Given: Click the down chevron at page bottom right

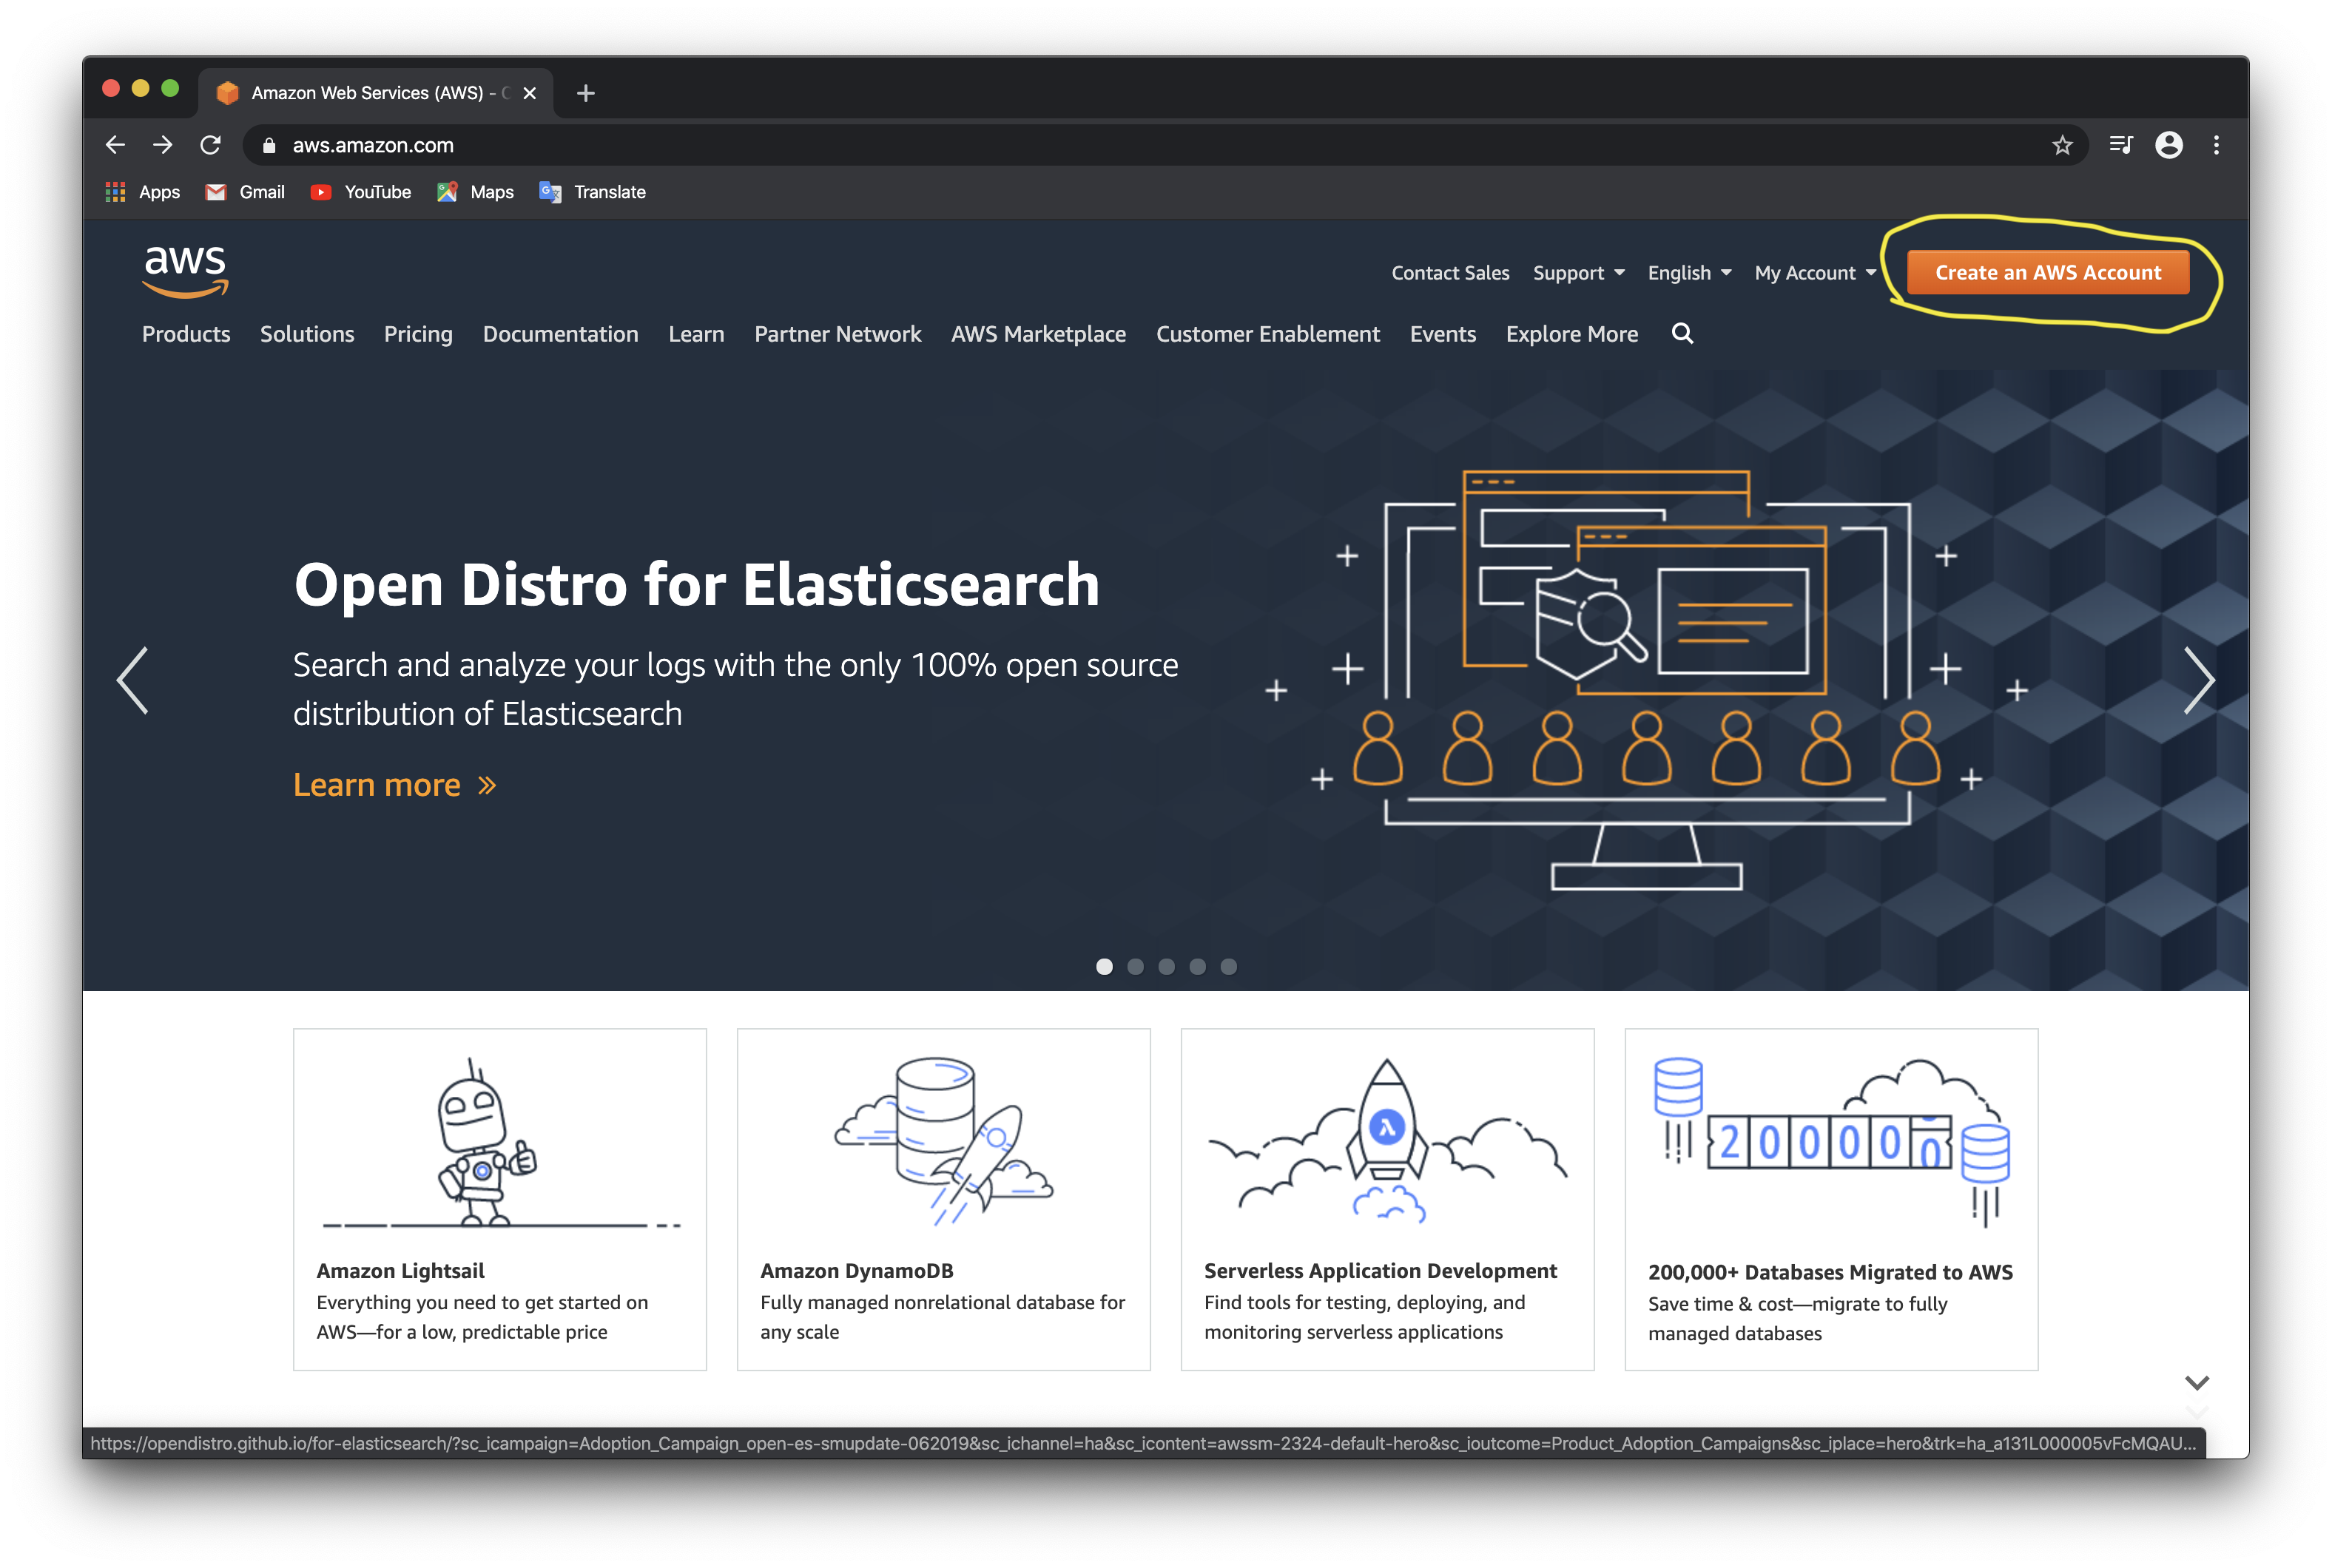Looking at the screenshot, I should pyautogui.click(x=2196, y=1383).
